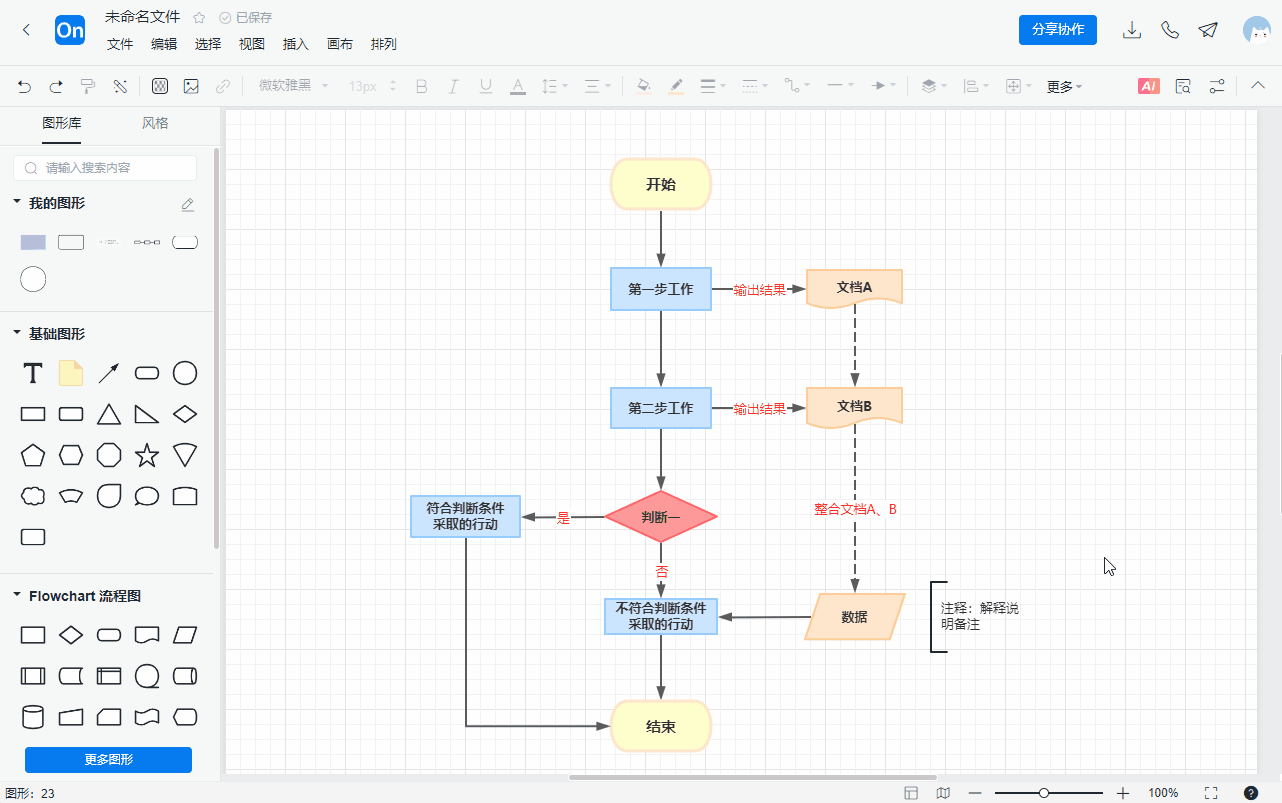Open the find and replace icon

[x=1183, y=86]
